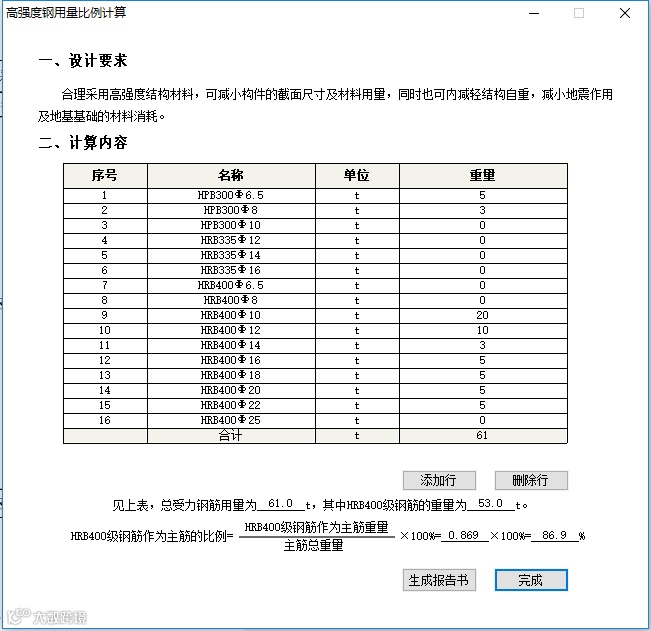Image resolution: width=651 pixels, height=631 pixels.
Task: Click the 添加行 button
Action: coord(439,480)
